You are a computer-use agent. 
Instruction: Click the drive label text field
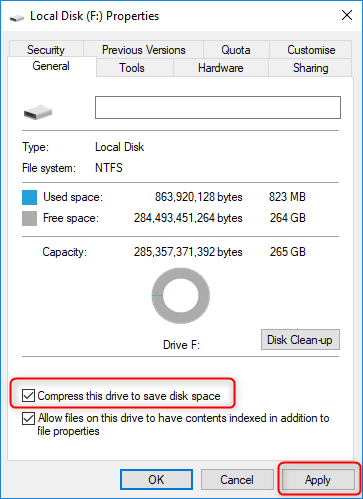click(x=218, y=108)
